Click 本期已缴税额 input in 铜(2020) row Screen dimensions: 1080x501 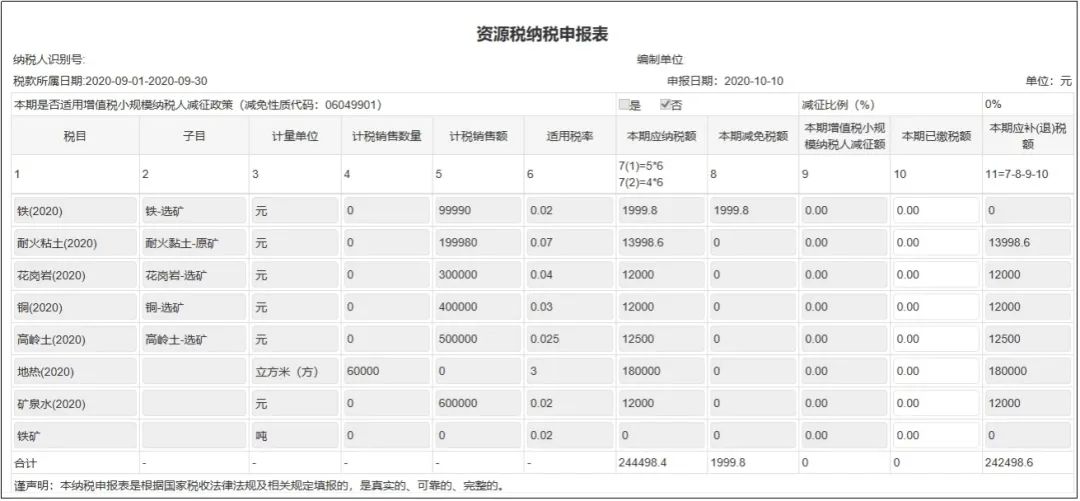pos(935,307)
